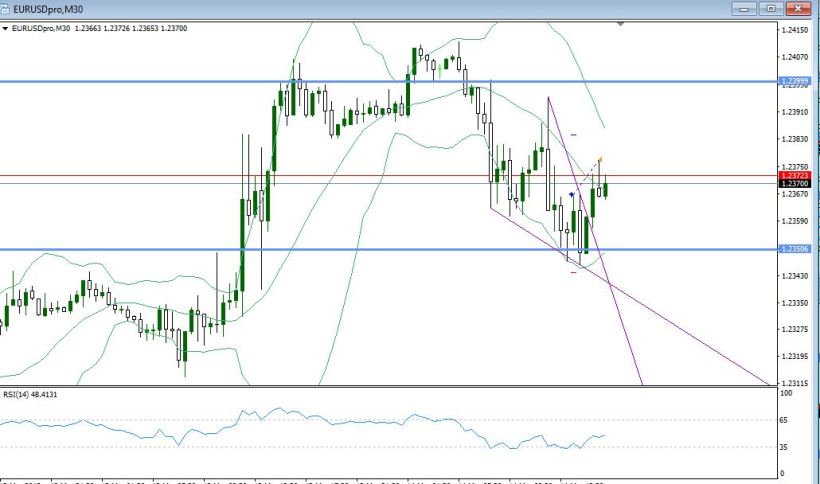Image resolution: width=820 pixels, height=484 pixels.
Task: Click the chart window icon in title bar
Action: pos(4,9)
